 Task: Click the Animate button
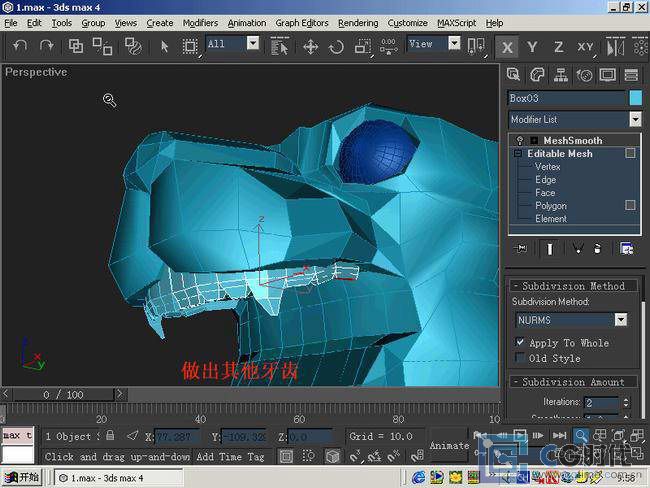click(449, 446)
